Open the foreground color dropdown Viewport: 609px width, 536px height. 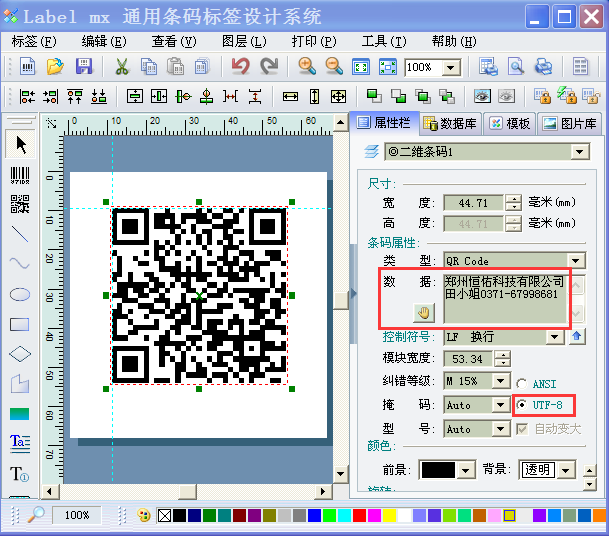tap(465, 470)
